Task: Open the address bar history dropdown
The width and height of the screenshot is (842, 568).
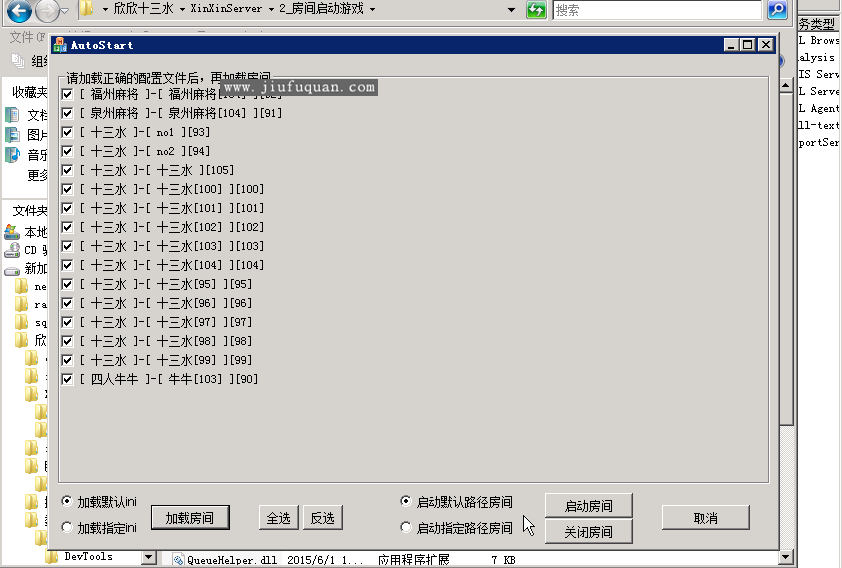Action: (x=511, y=10)
